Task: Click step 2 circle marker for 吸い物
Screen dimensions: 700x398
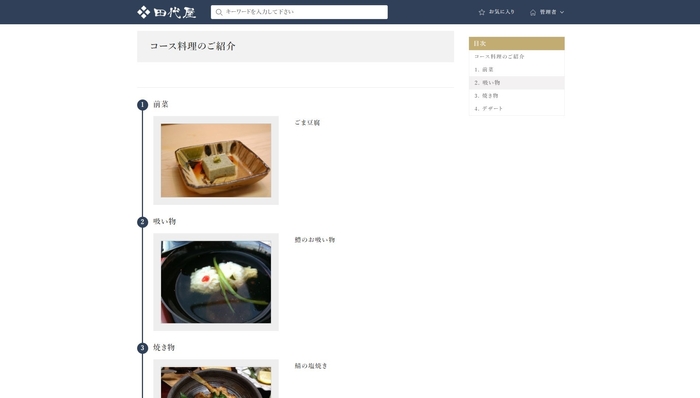Action: pyautogui.click(x=142, y=222)
